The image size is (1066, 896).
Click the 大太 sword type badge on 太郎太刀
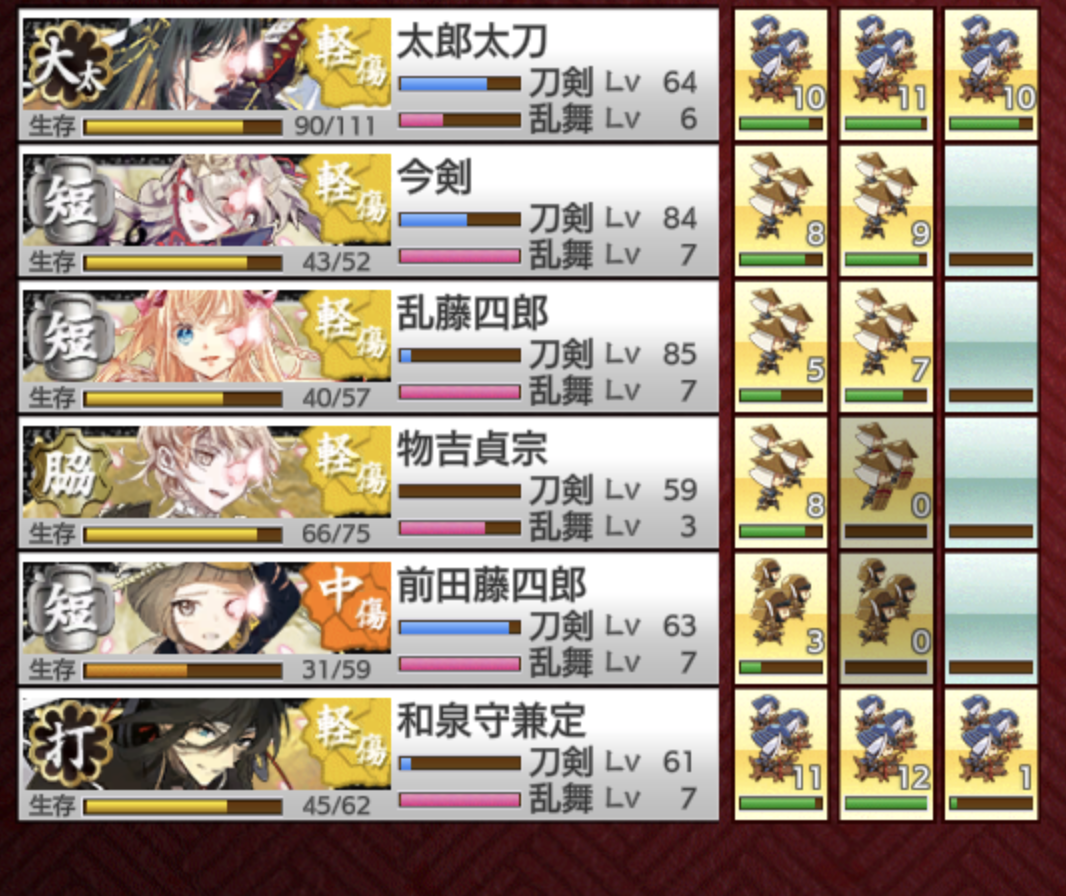point(67,65)
